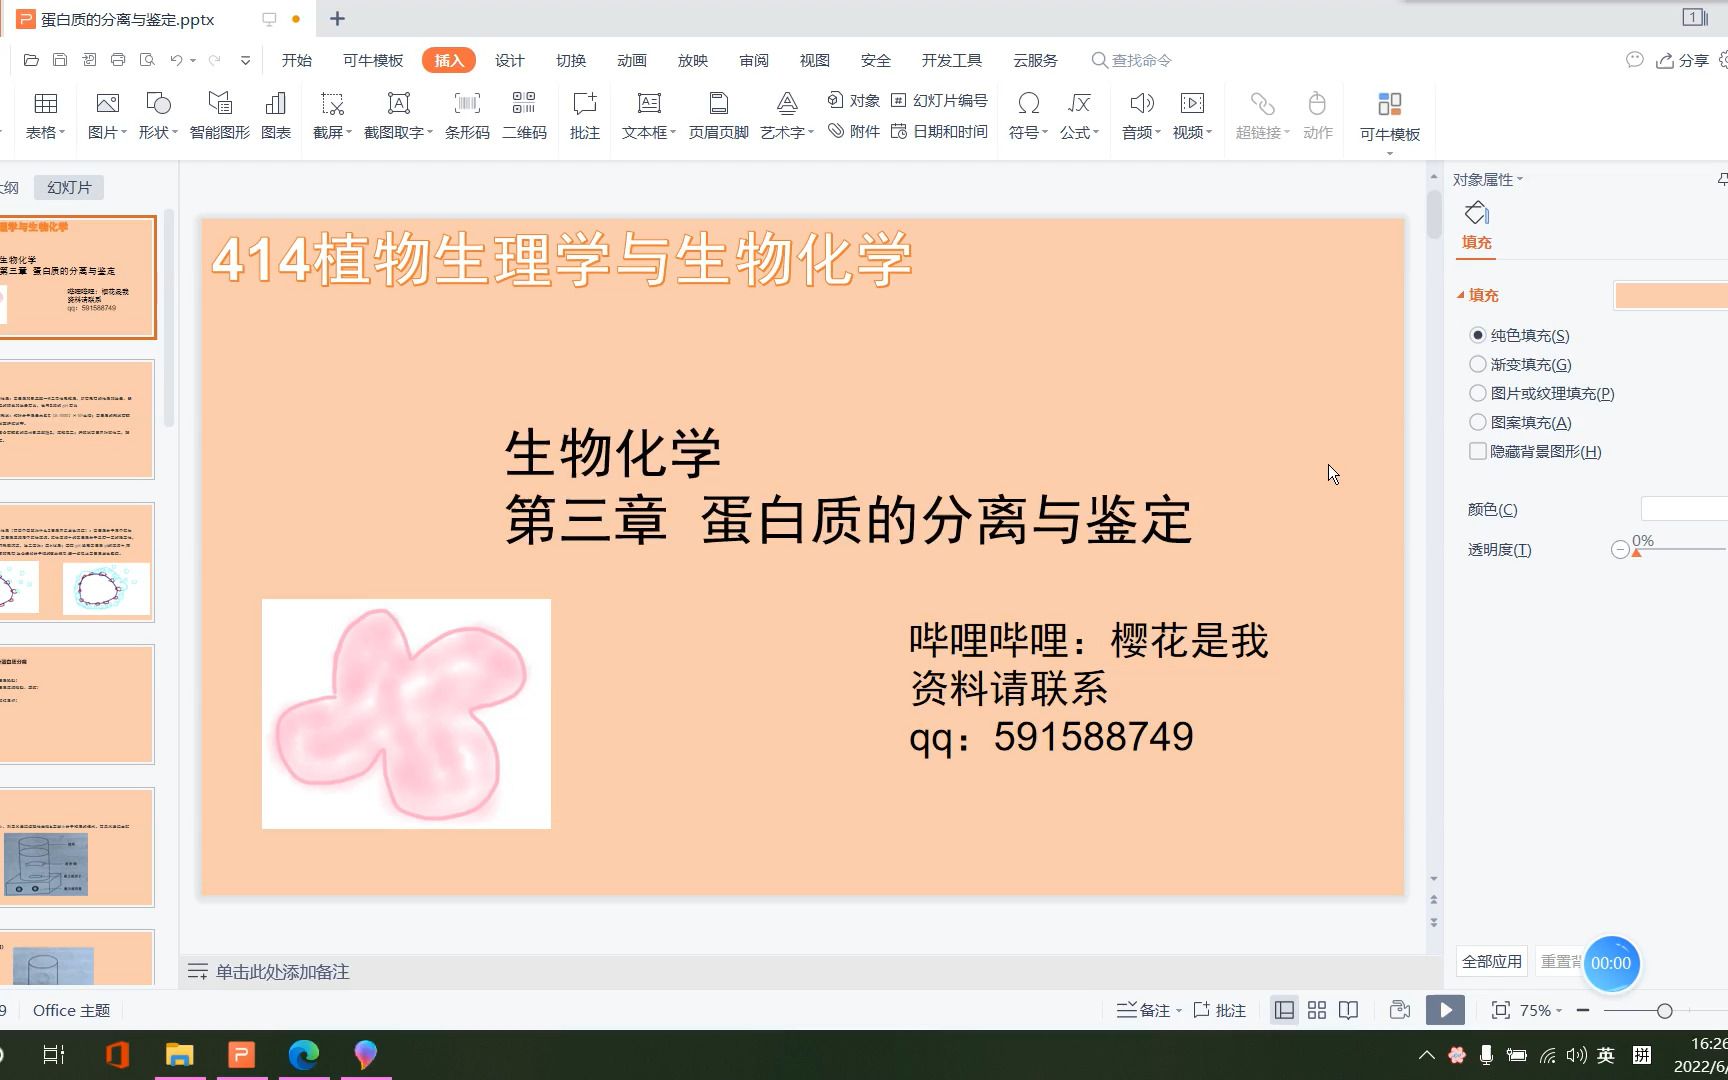Click the Share (分享) button

1683,60
